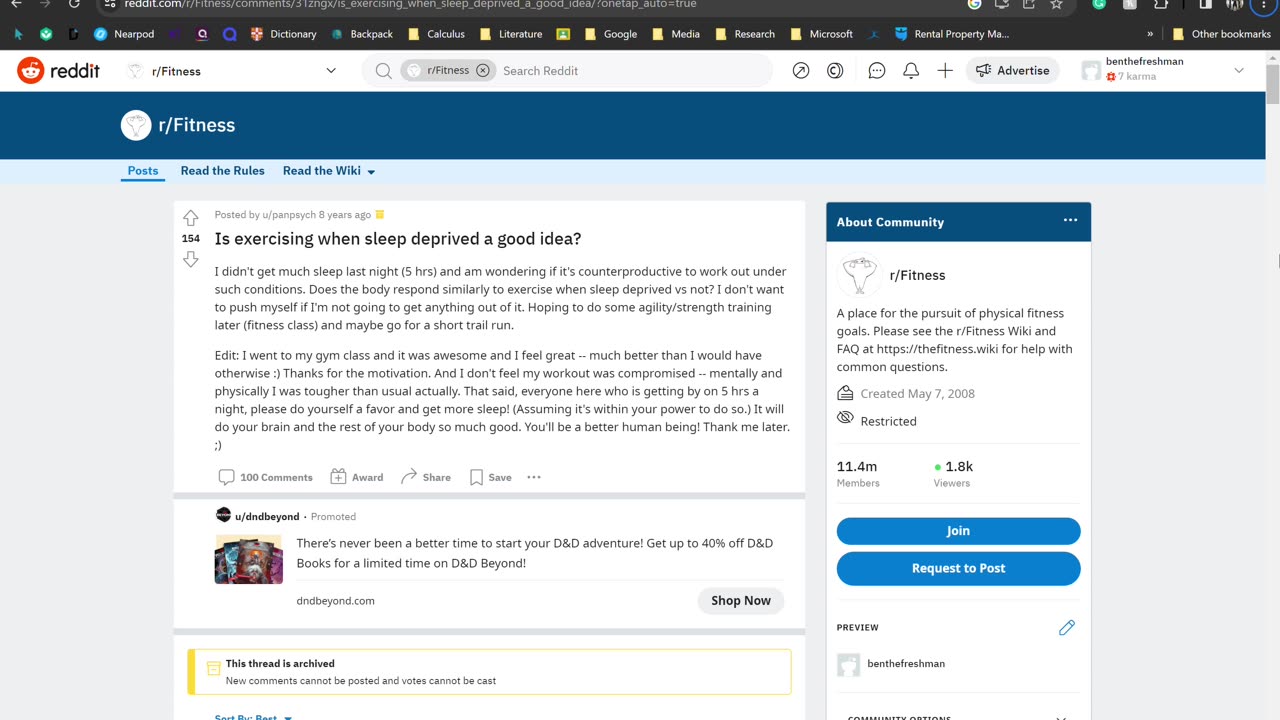Click the browser back arrow
Viewport: 1280px width, 720px height.
(x=16, y=4)
